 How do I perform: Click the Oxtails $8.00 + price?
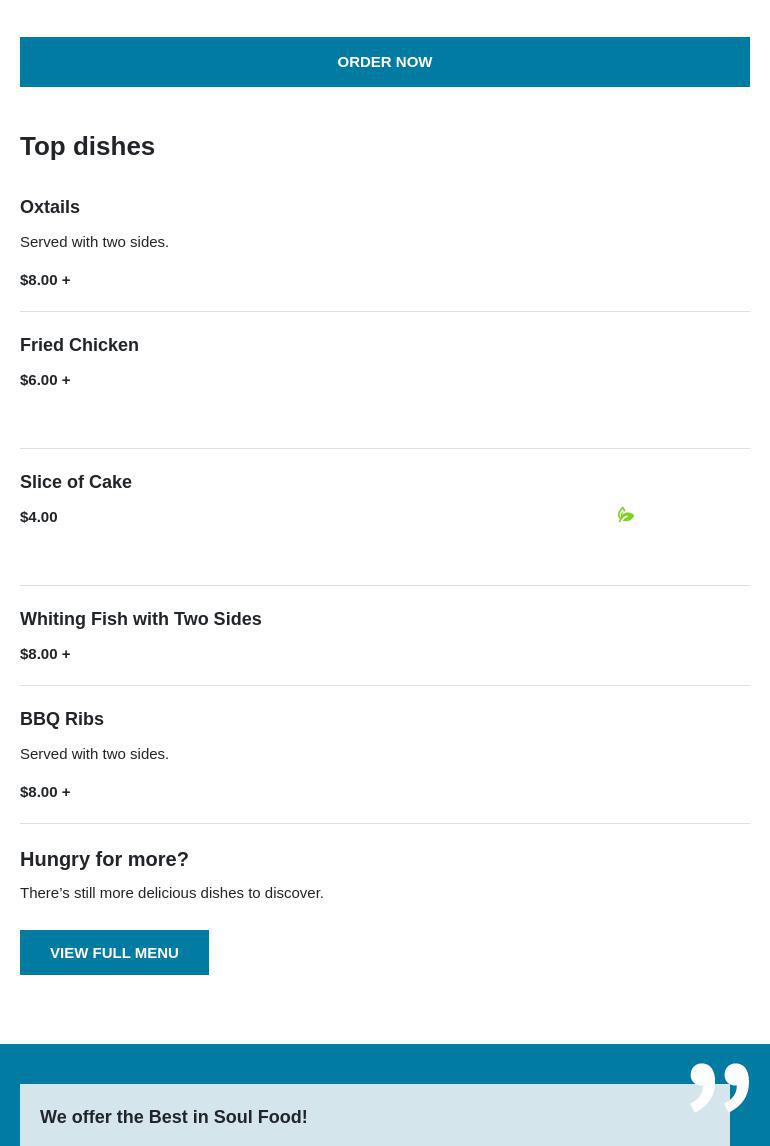point(45,280)
